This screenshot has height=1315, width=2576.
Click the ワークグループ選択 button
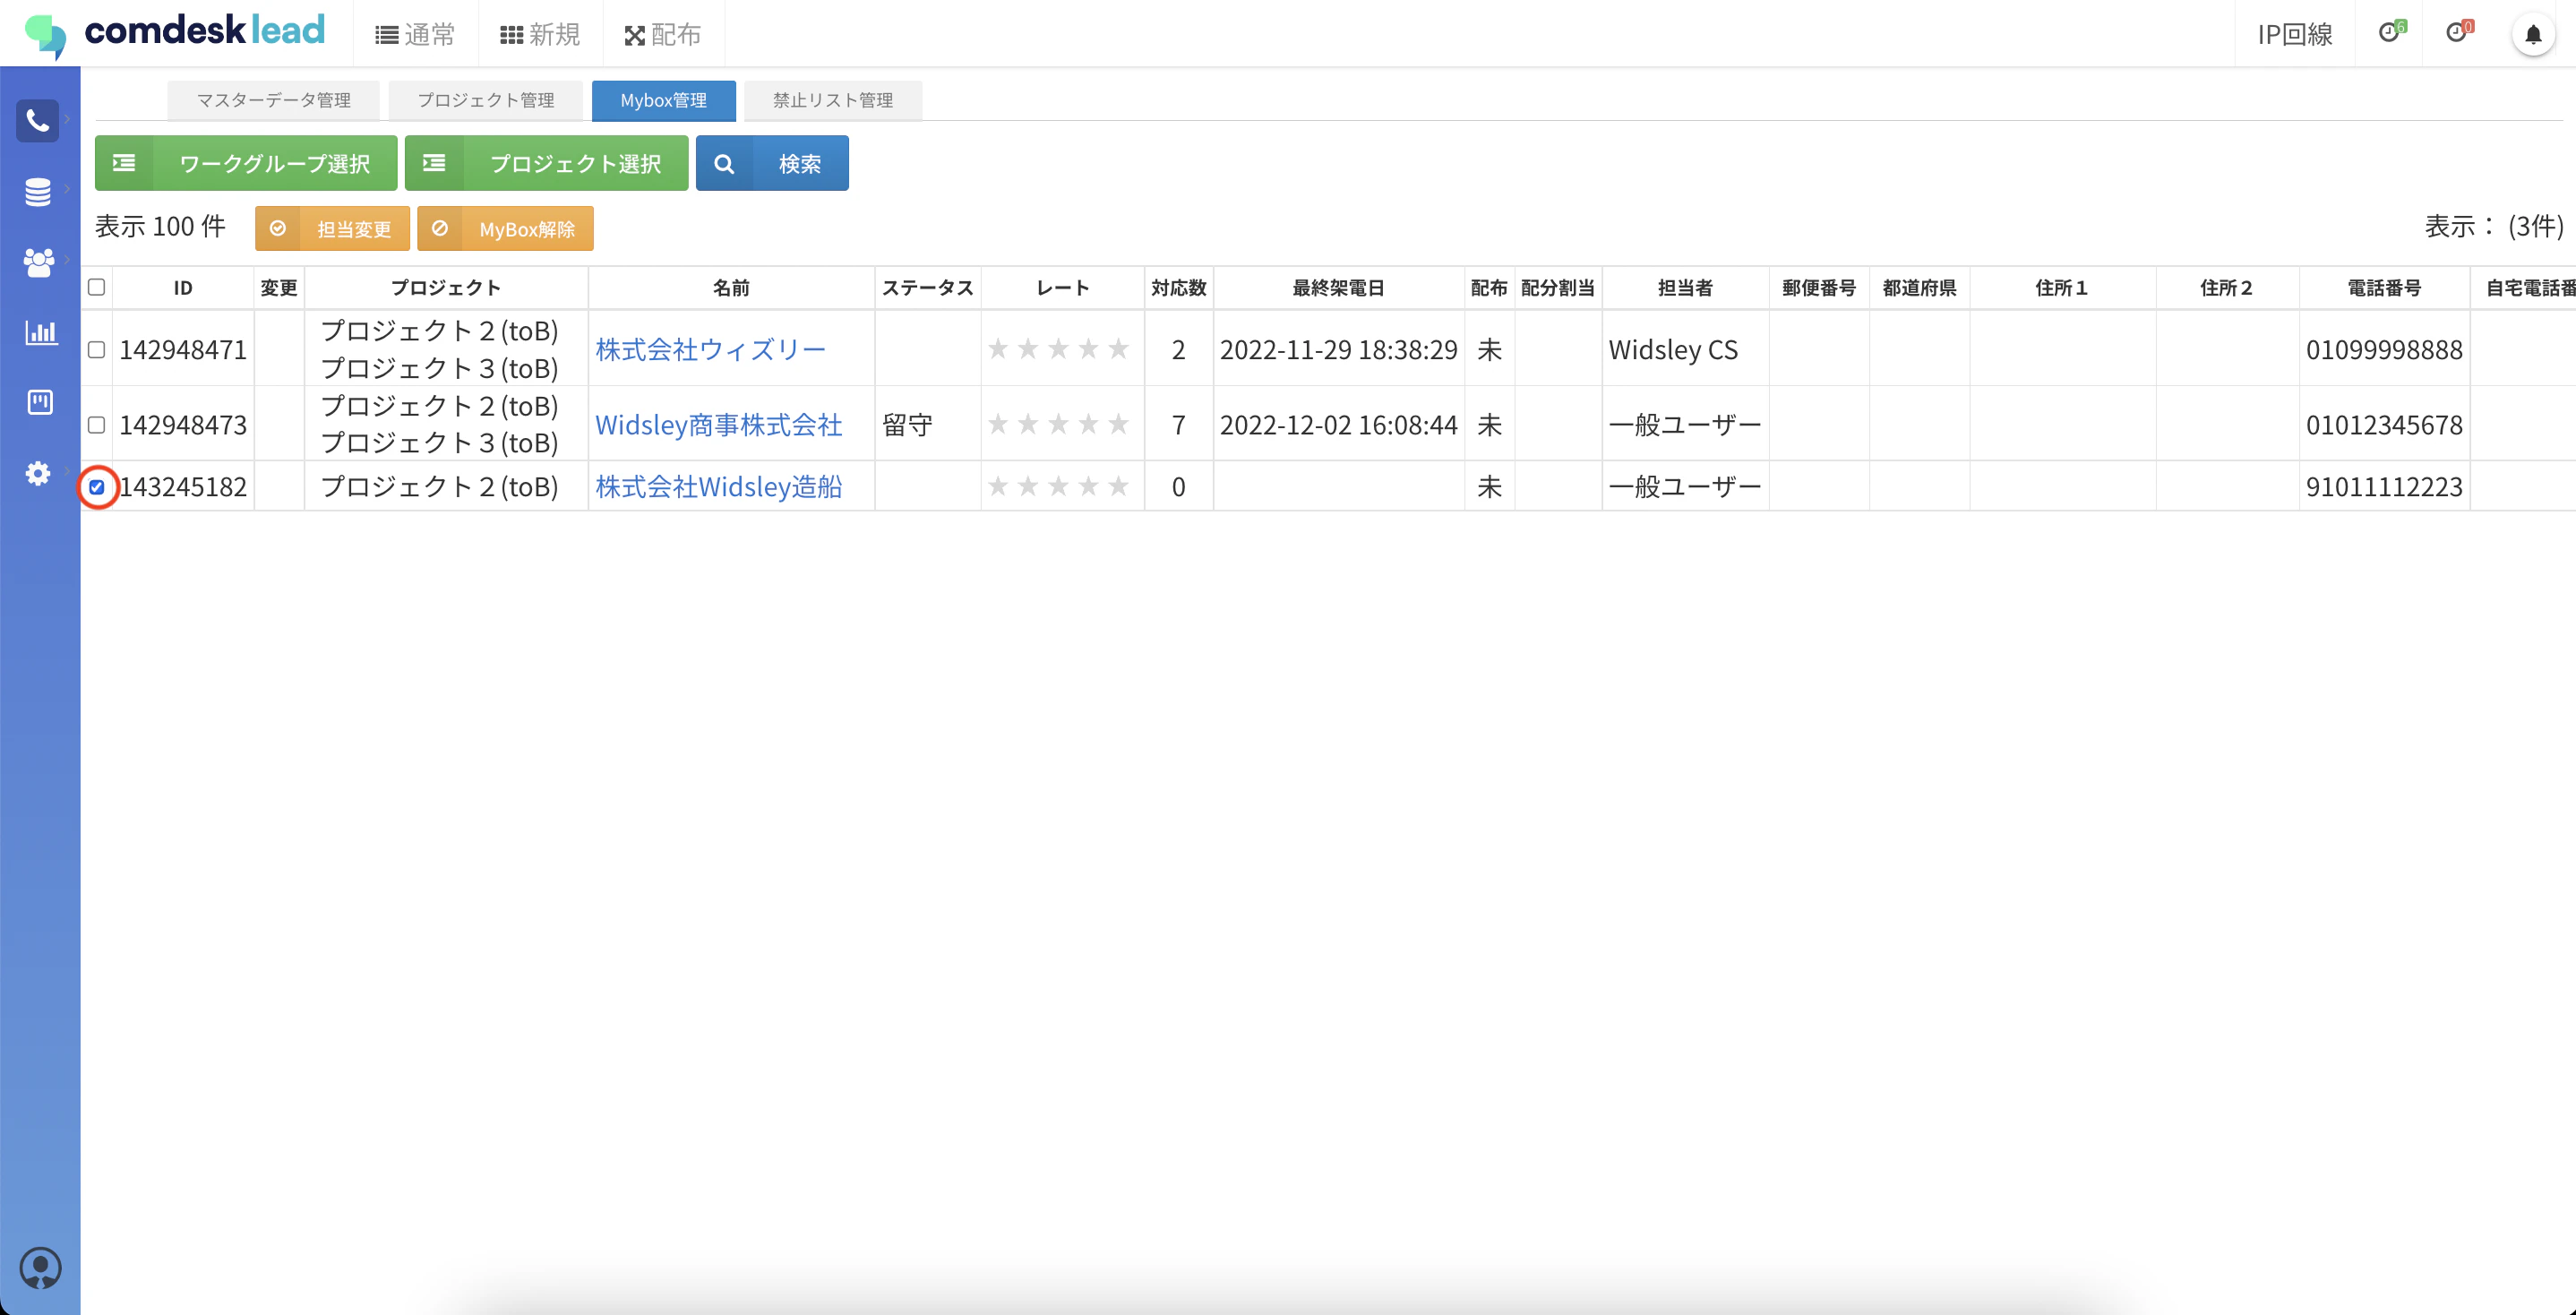(x=246, y=163)
